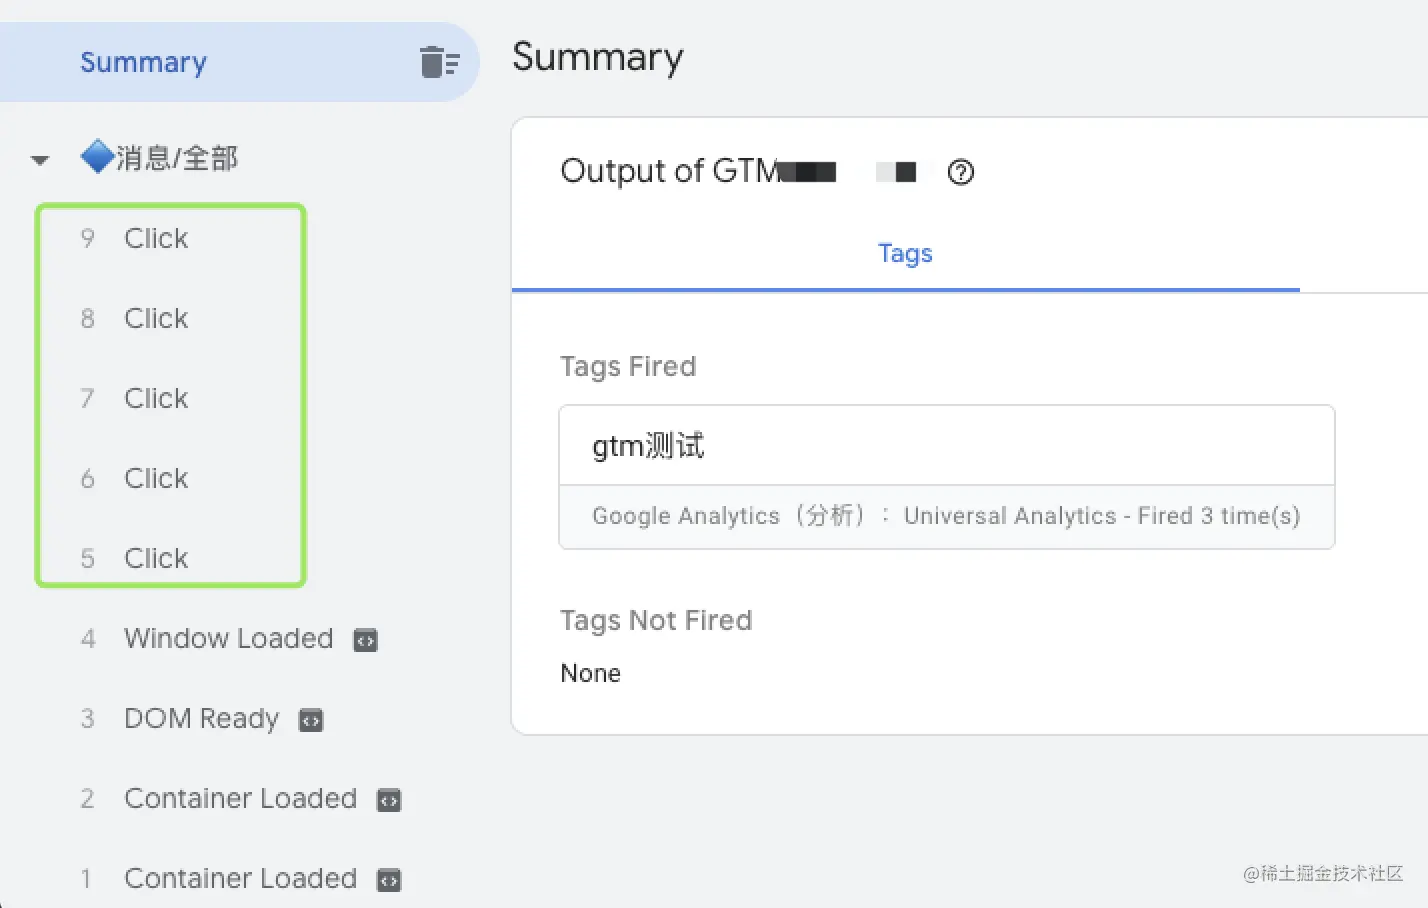Clear events with the Summary trash icon

coord(439,62)
